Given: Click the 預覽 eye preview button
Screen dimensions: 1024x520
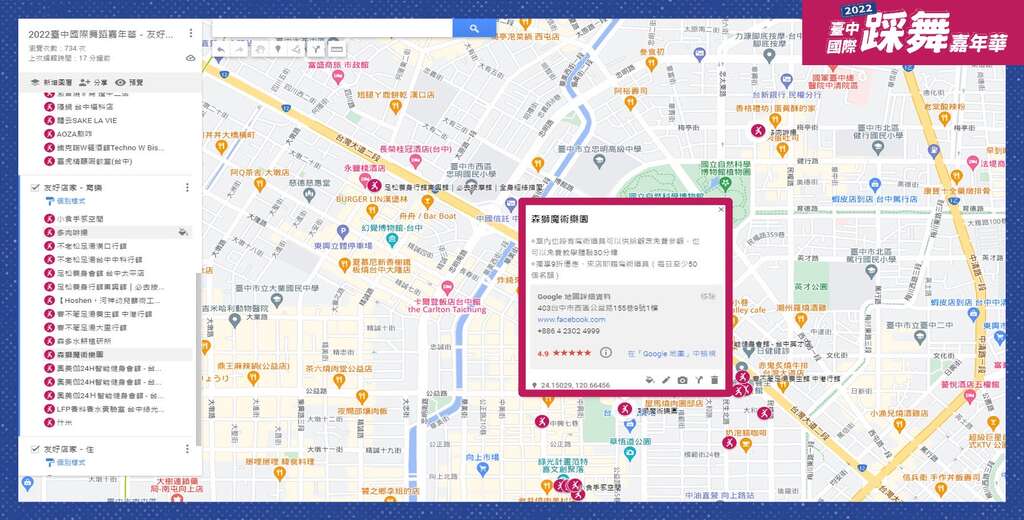Looking at the screenshot, I should tap(129, 82).
